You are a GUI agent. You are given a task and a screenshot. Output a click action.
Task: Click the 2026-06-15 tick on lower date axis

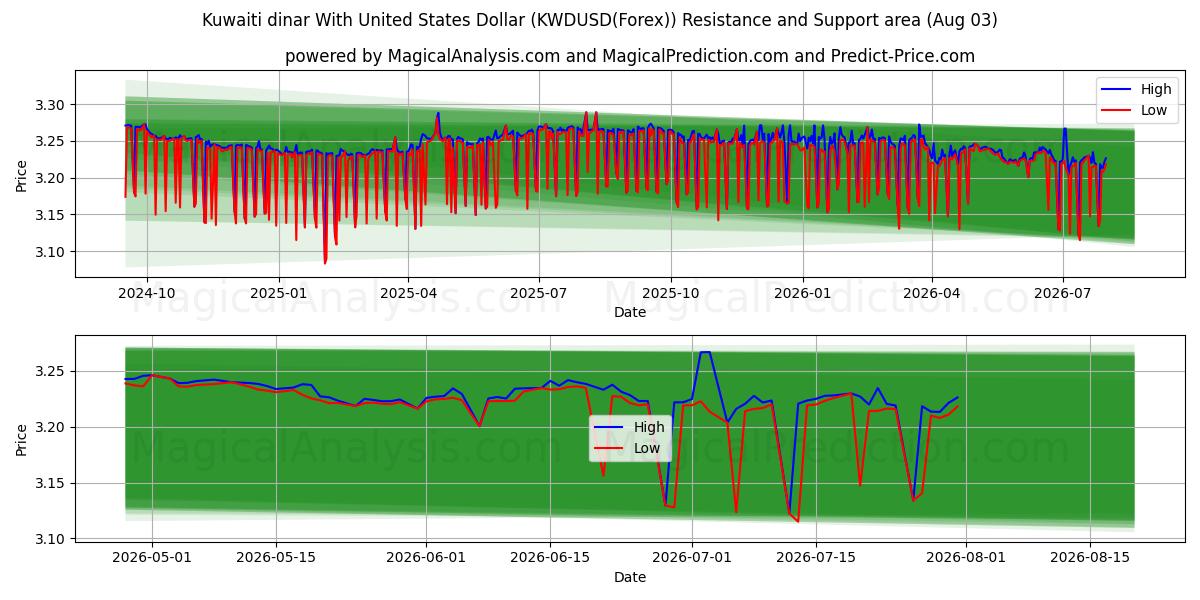point(551,558)
